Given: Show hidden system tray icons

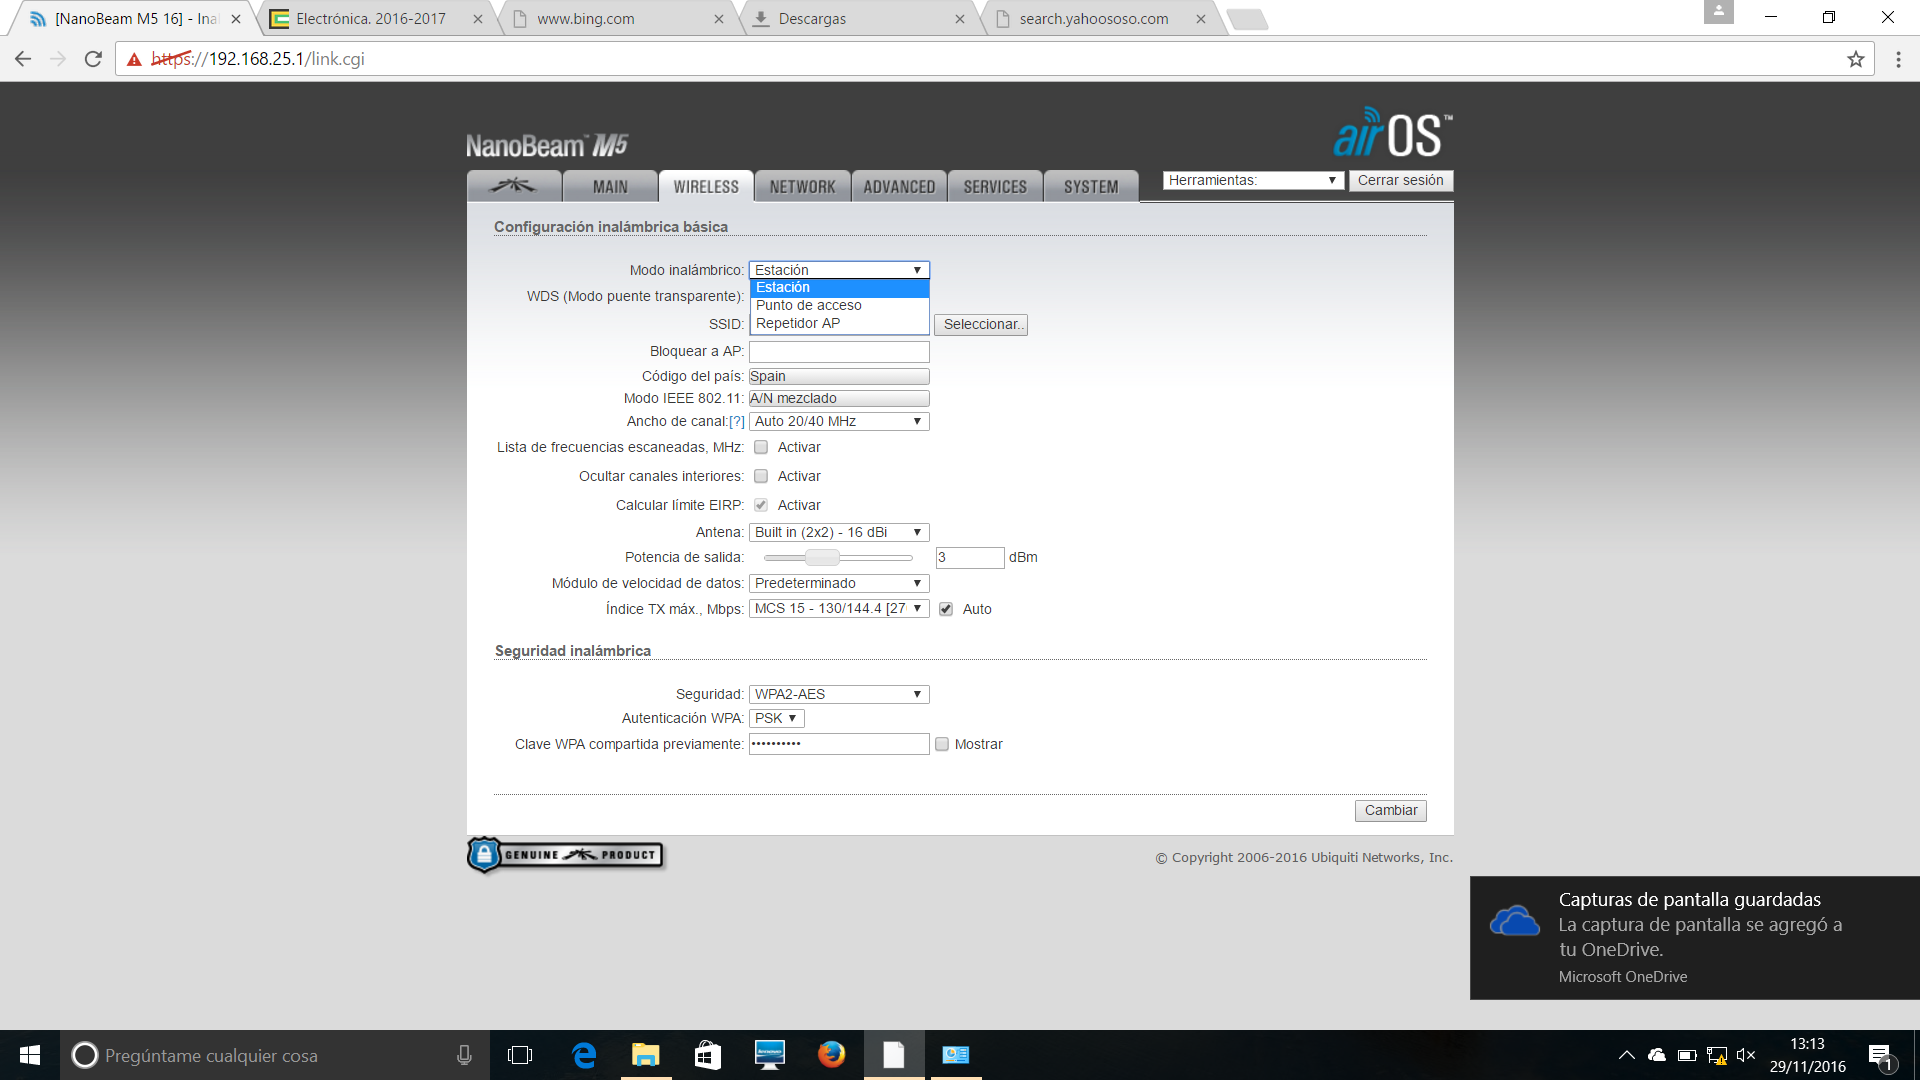Looking at the screenshot, I should point(1627,1055).
